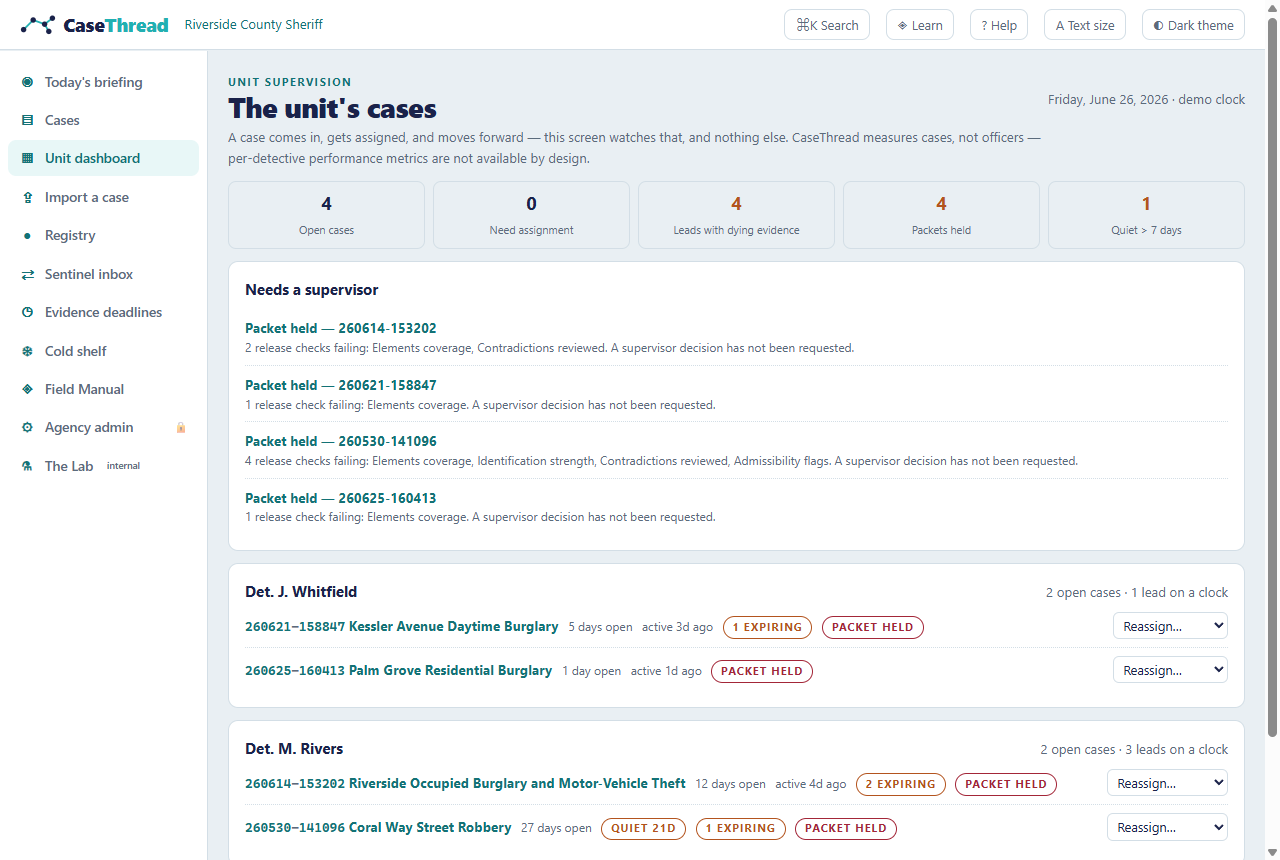Screen dimensions: 1280x860
Task: Open case 260530-141096 Coral Way Street Robbery
Action: (x=378, y=828)
